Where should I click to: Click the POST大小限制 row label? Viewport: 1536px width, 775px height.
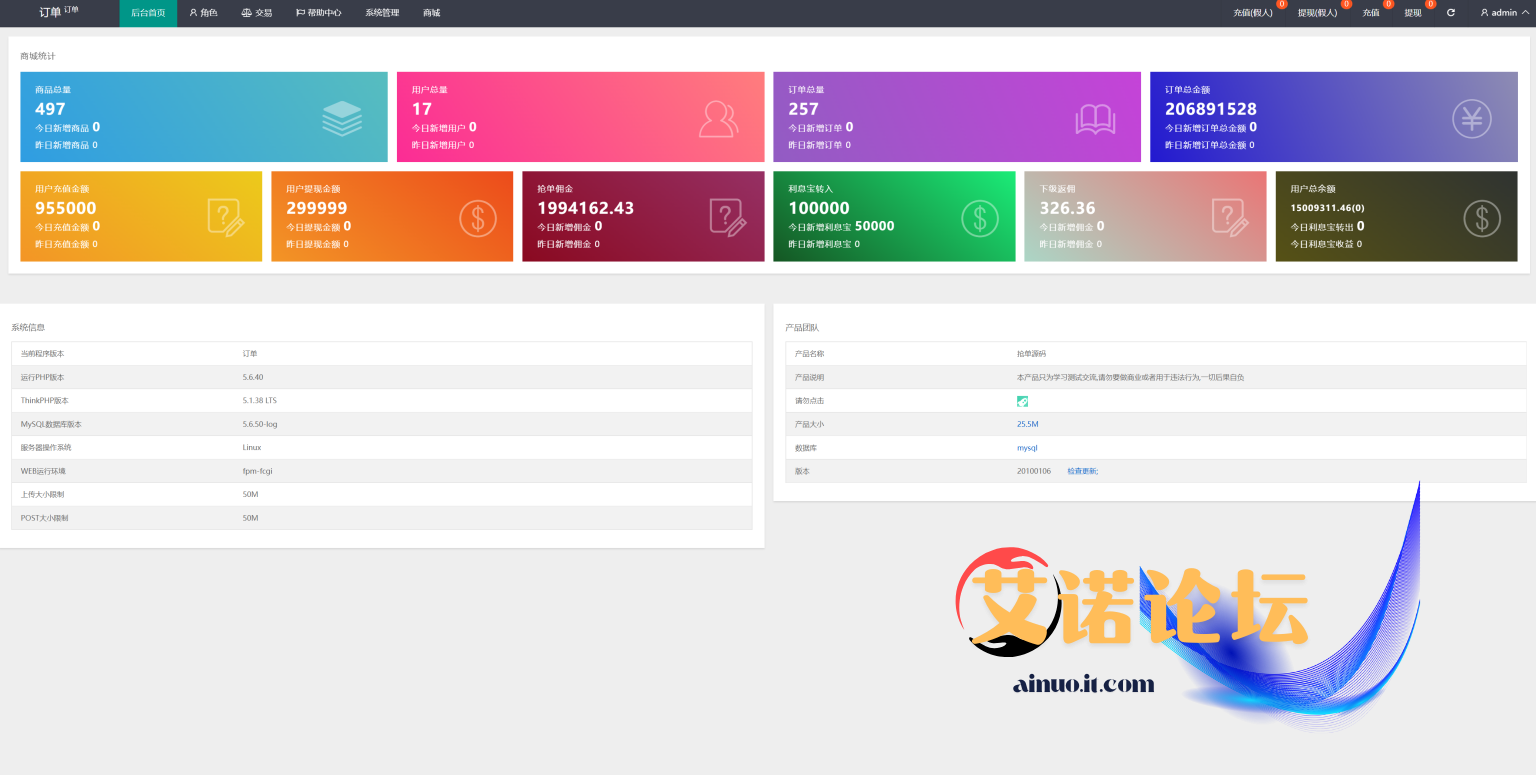(x=45, y=518)
